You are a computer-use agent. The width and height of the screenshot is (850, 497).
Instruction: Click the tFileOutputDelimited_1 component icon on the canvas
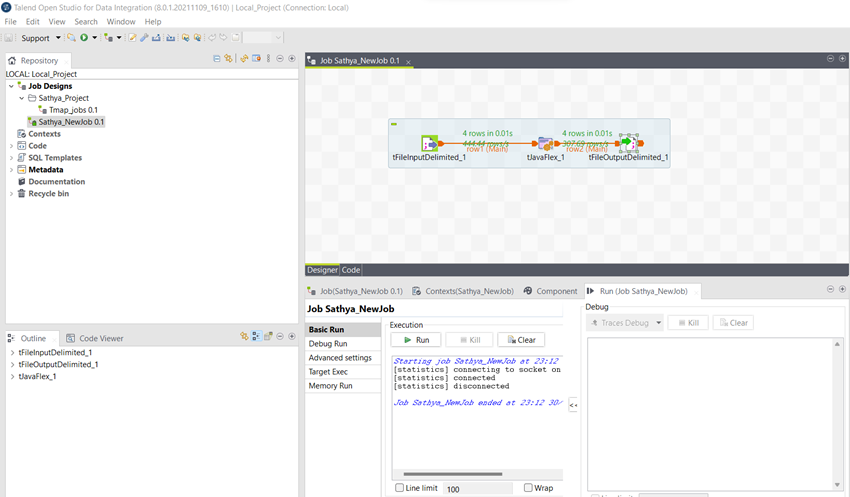pyautogui.click(x=629, y=143)
